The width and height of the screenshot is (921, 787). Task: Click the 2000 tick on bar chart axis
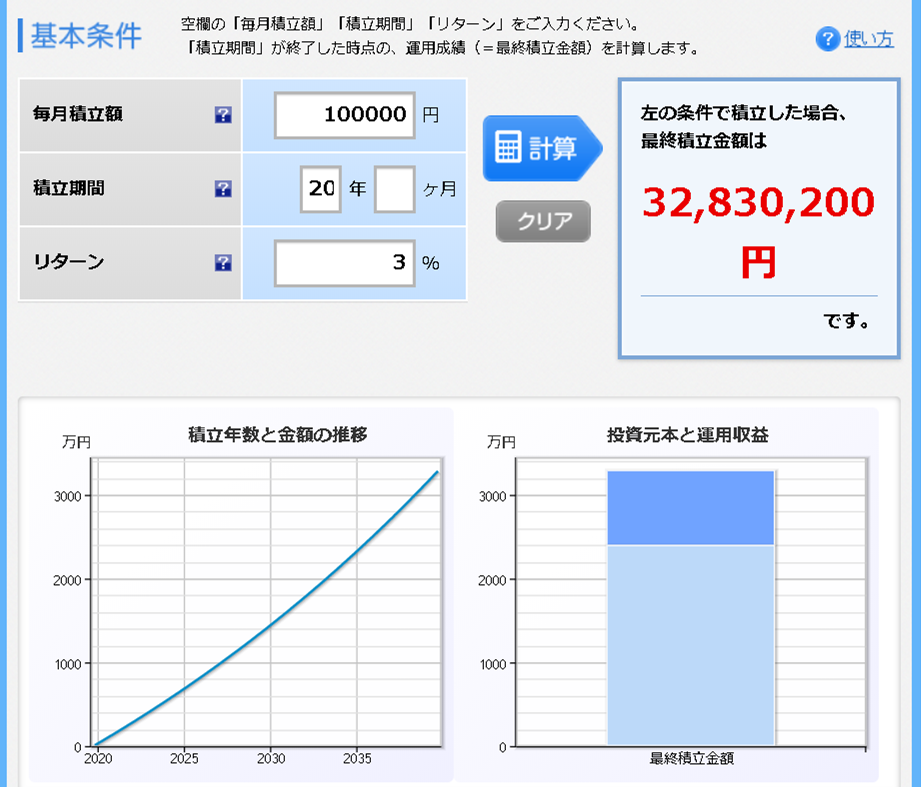[x=492, y=580]
